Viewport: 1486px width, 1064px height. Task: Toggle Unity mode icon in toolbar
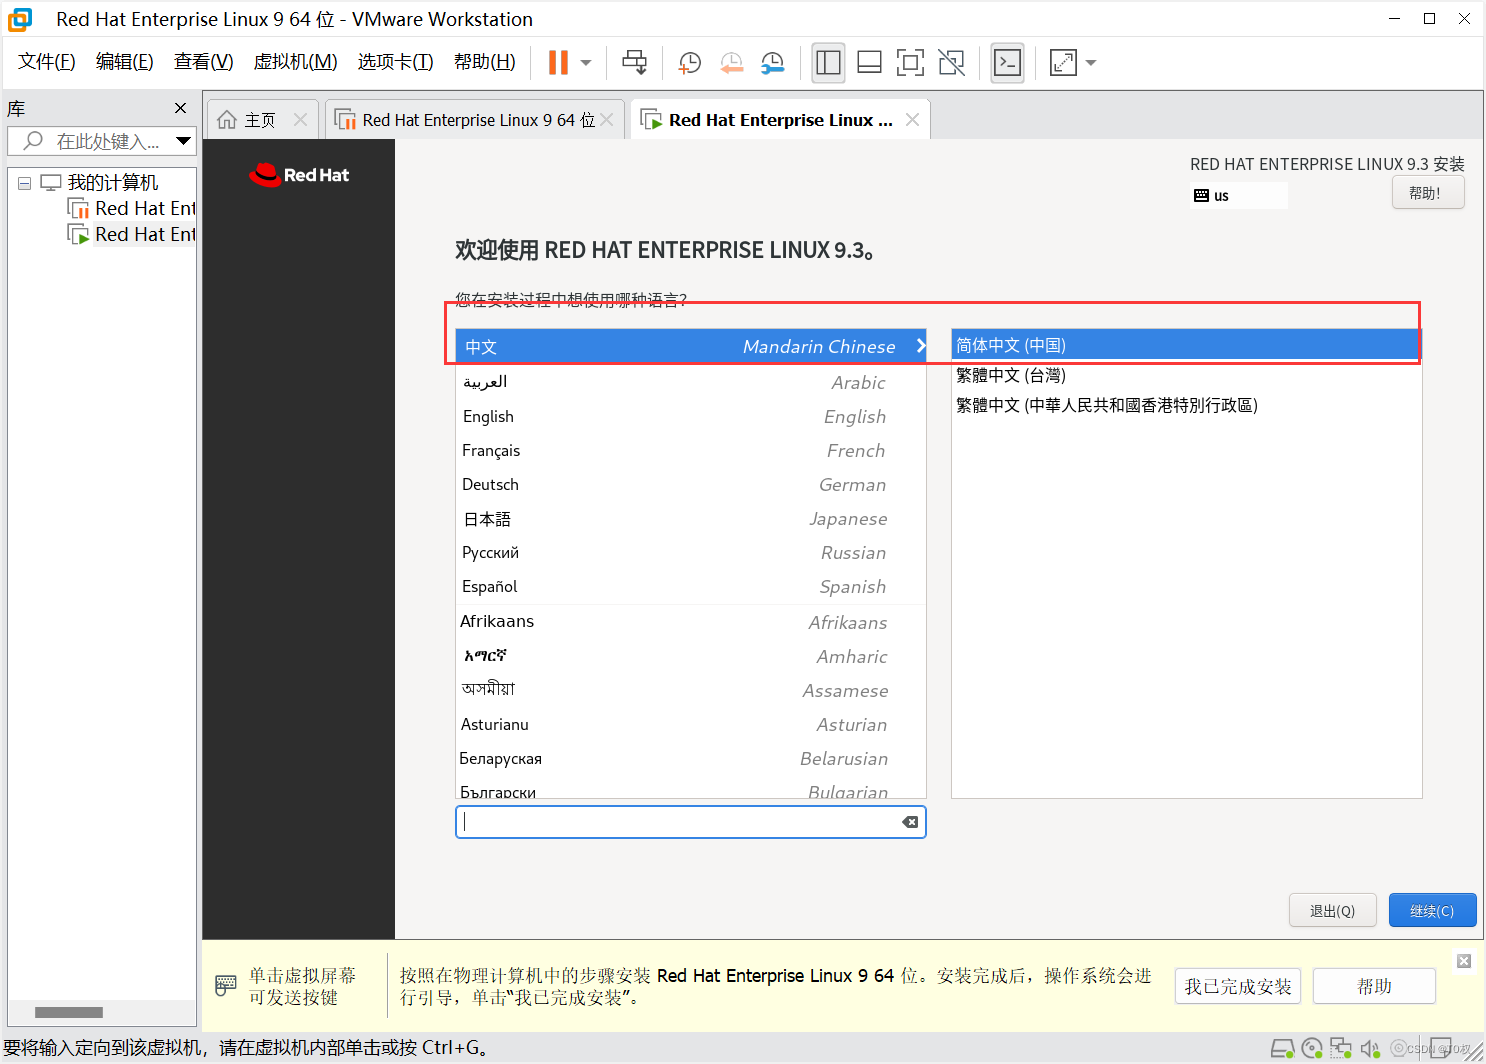[x=951, y=62]
